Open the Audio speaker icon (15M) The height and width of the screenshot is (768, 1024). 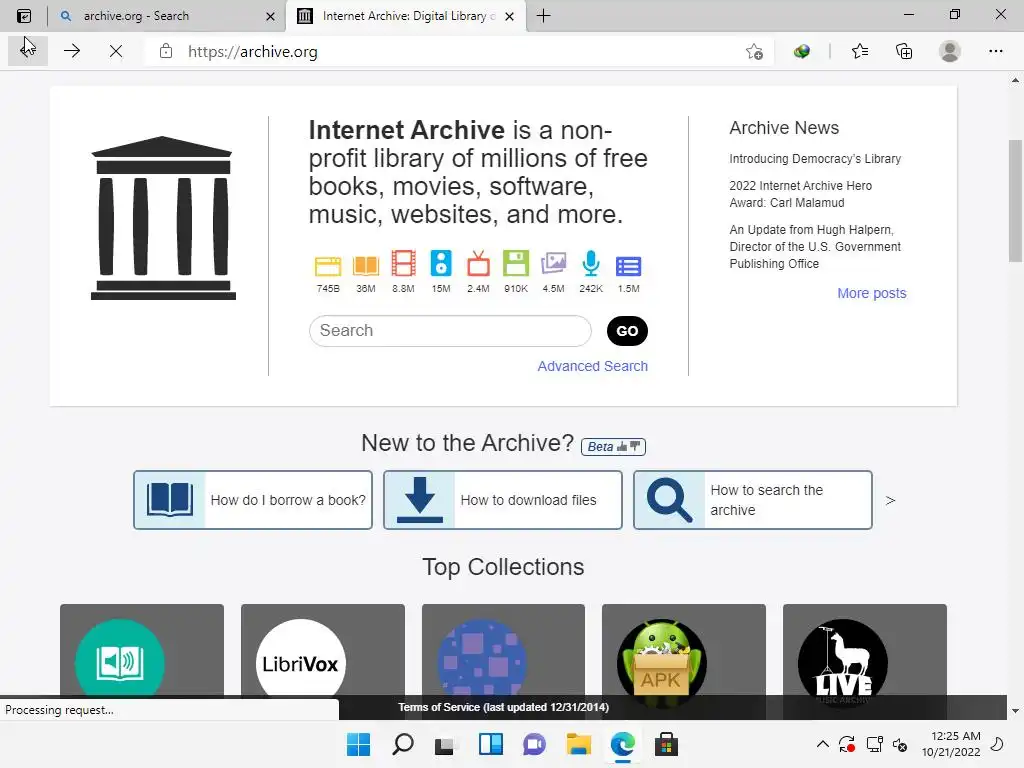click(x=441, y=263)
